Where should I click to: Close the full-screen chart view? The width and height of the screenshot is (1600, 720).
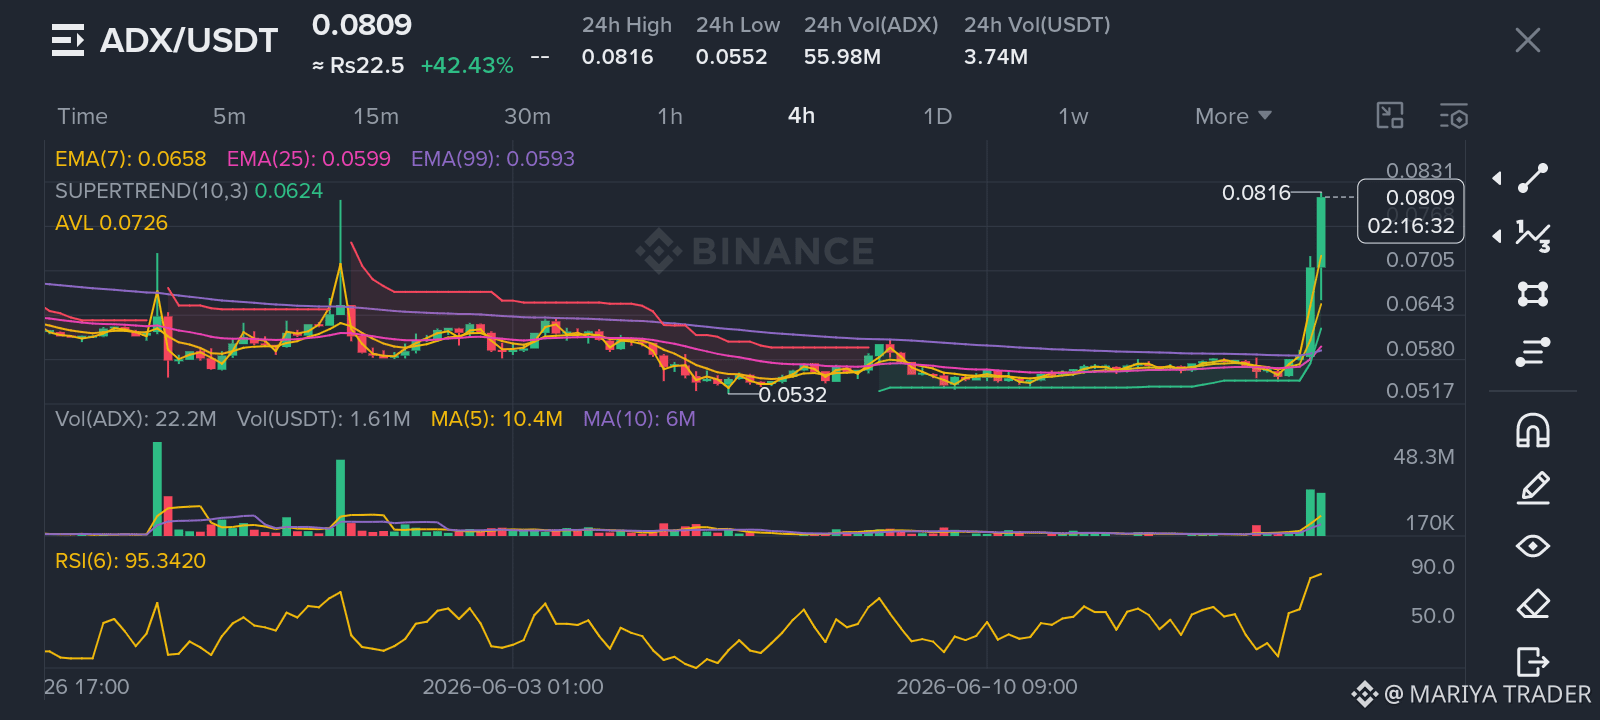(x=1527, y=40)
